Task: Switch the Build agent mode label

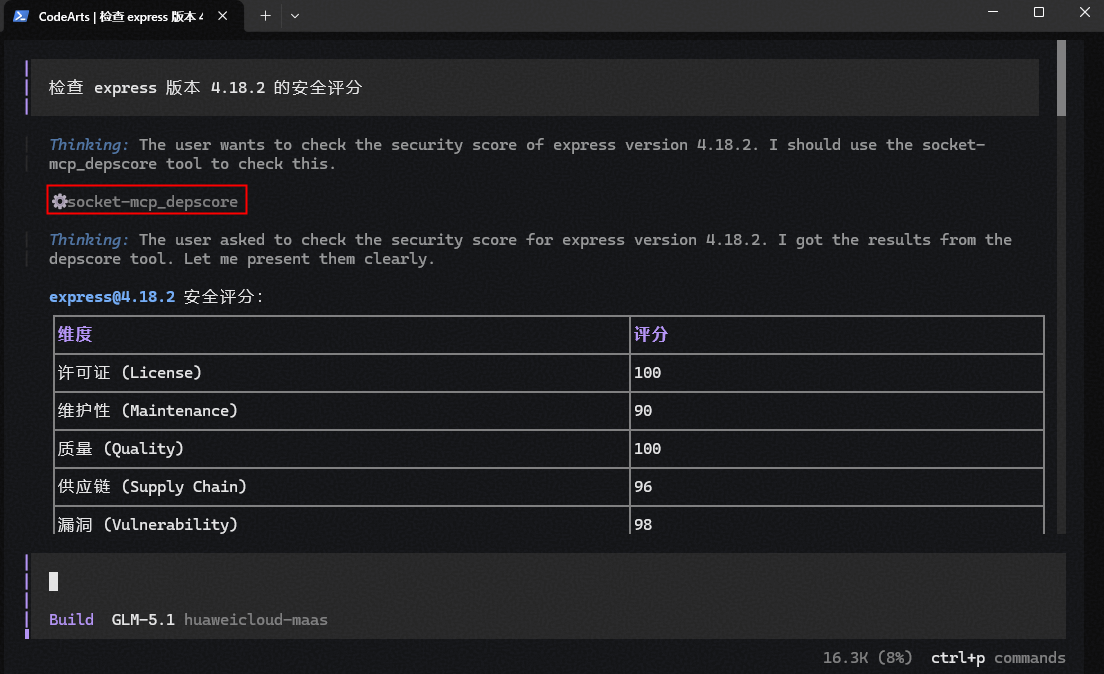Action: [x=71, y=620]
